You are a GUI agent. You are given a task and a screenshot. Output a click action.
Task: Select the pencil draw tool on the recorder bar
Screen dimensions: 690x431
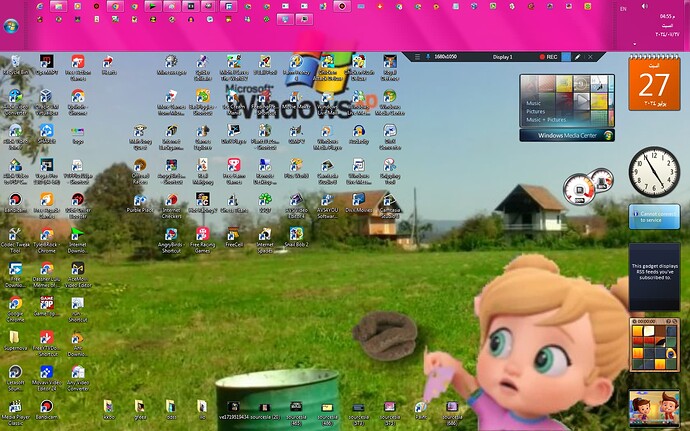click(577, 57)
